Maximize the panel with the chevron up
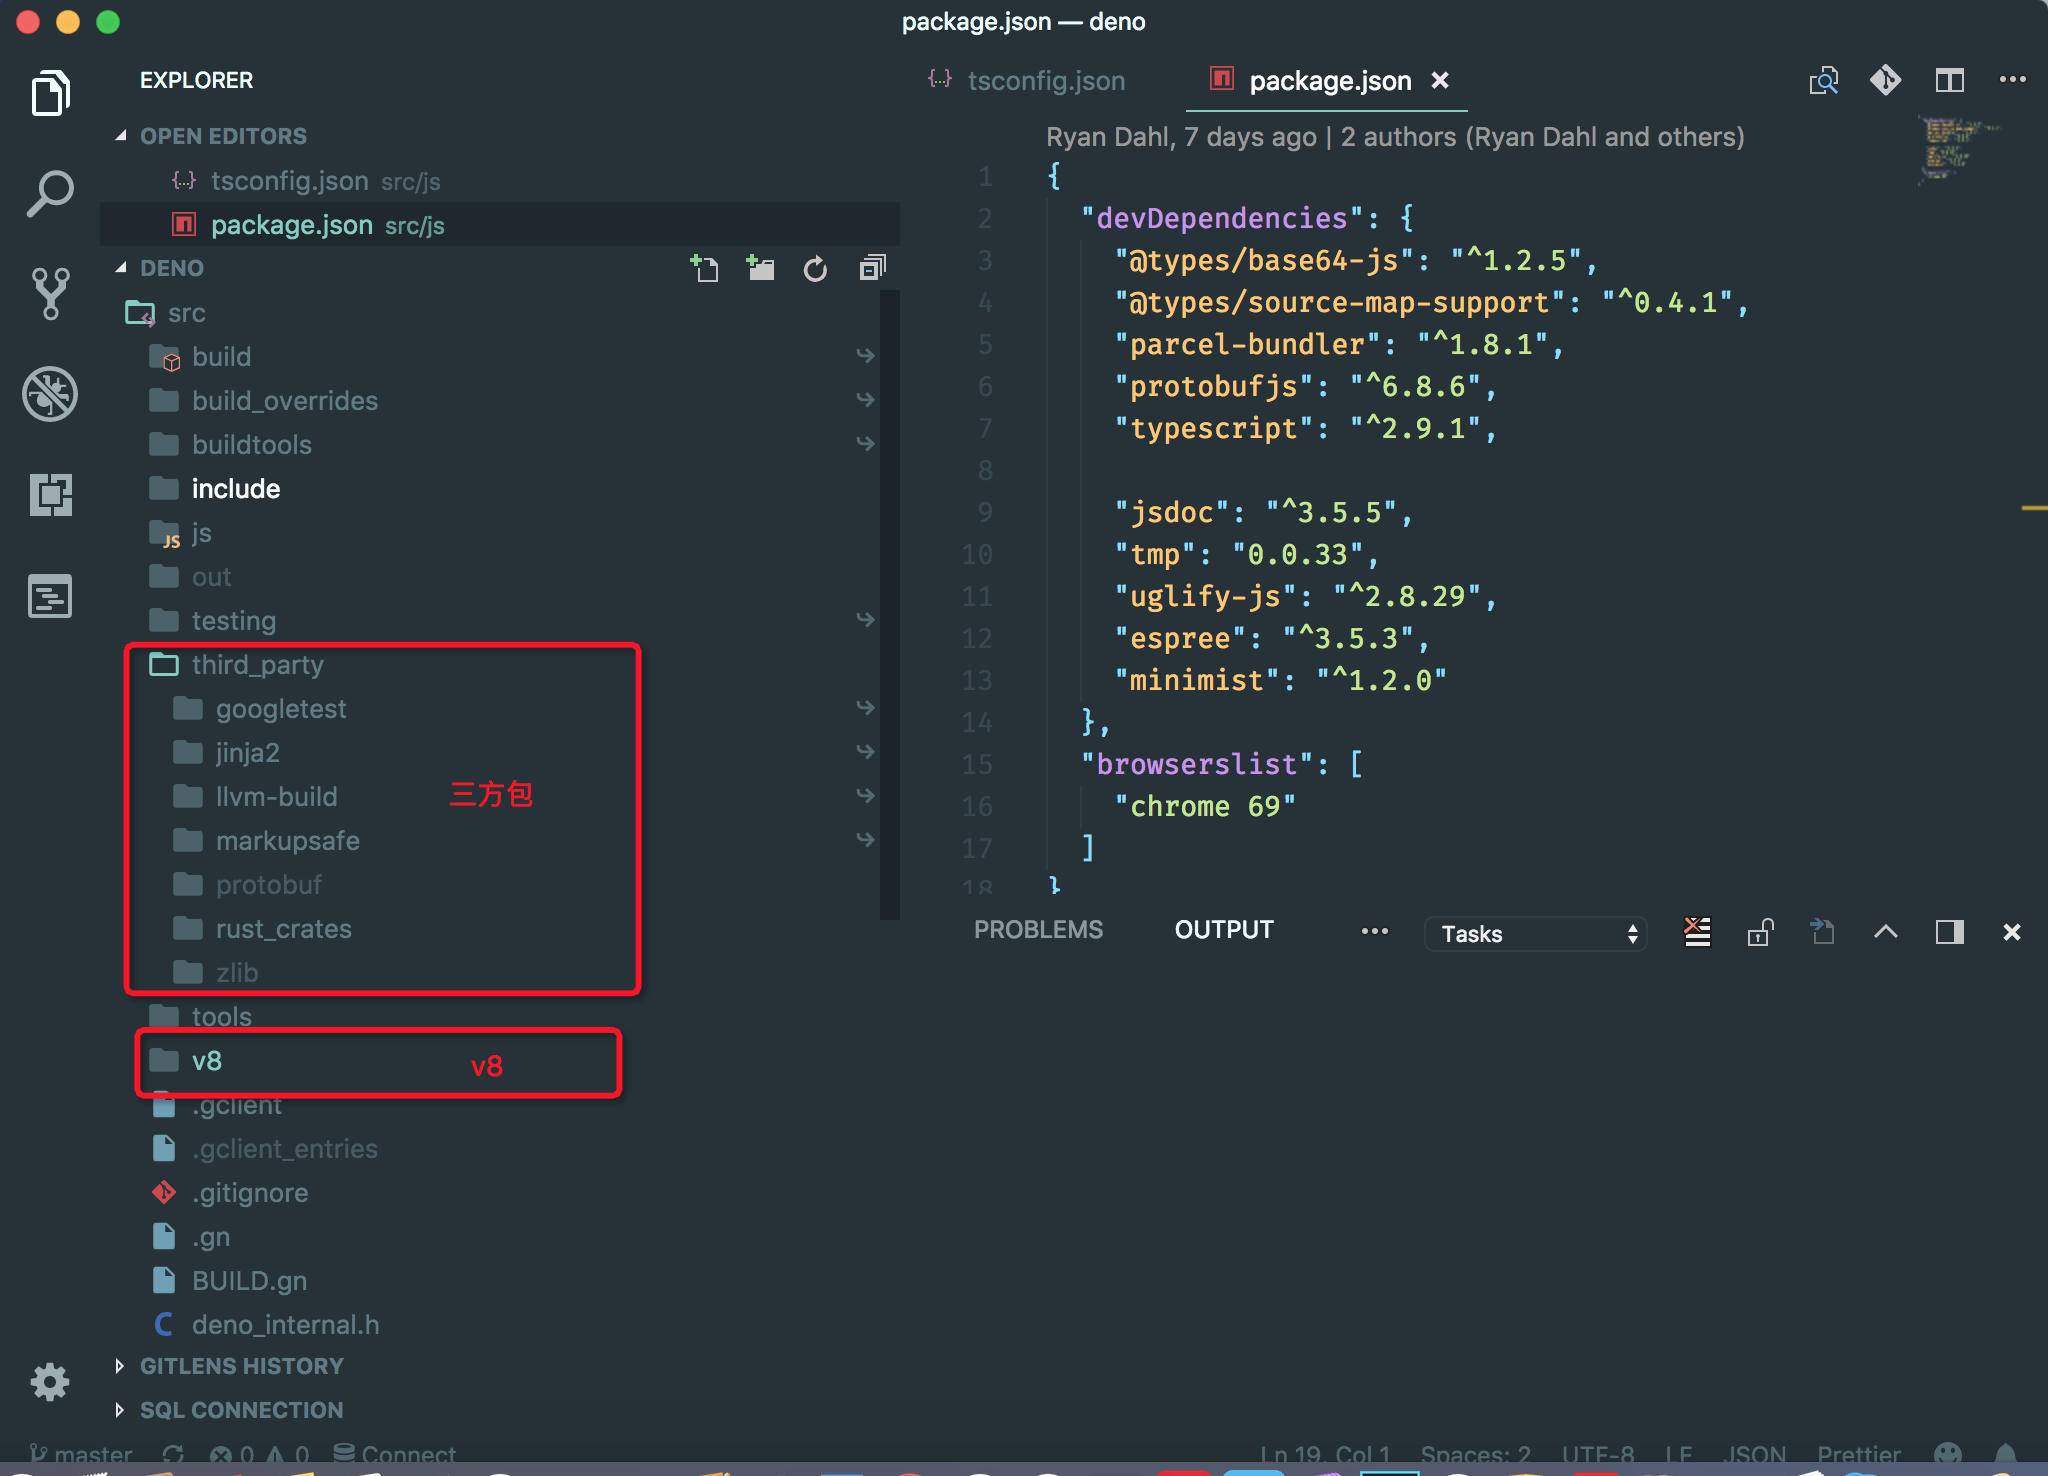Screen dimensions: 2048x1476 pyautogui.click(x=1886, y=932)
